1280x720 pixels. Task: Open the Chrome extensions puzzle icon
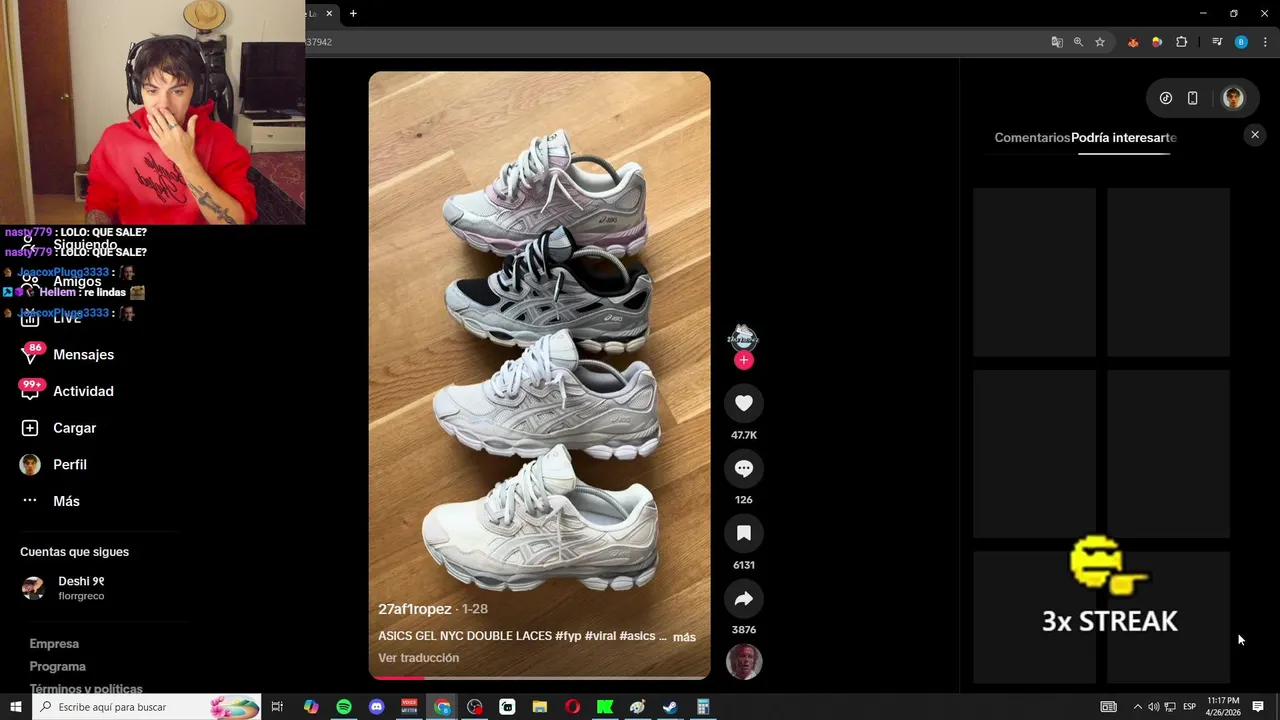[1181, 42]
